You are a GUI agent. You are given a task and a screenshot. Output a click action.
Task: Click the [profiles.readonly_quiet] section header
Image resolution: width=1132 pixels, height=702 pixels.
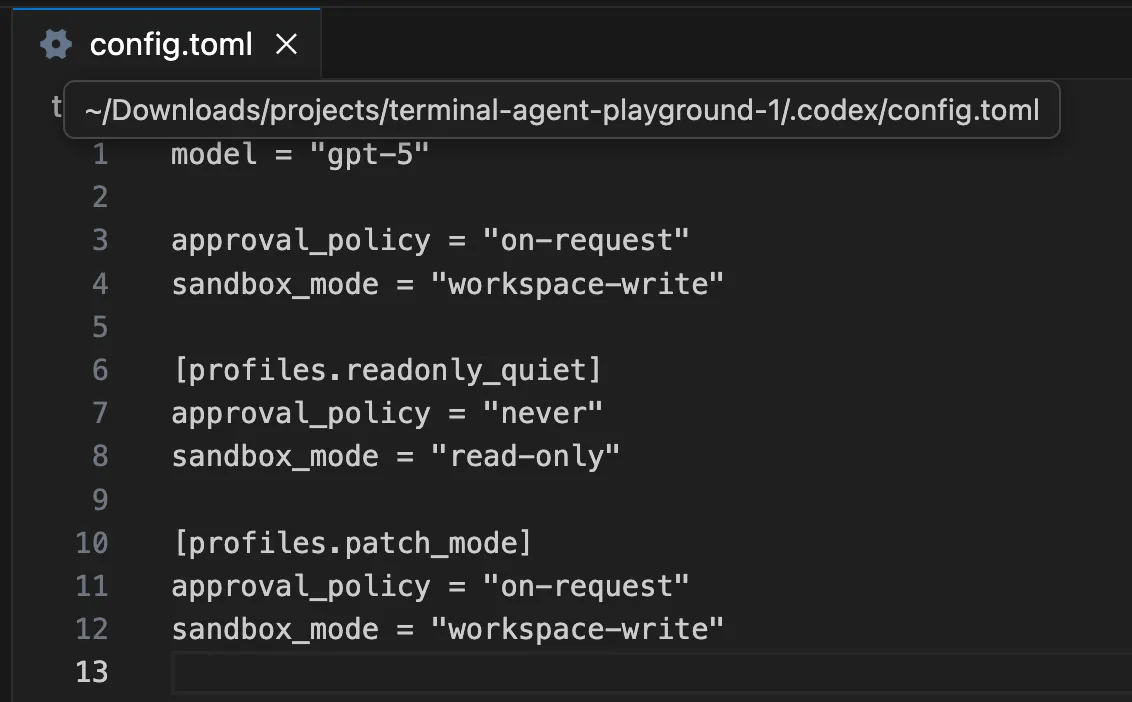pos(387,370)
